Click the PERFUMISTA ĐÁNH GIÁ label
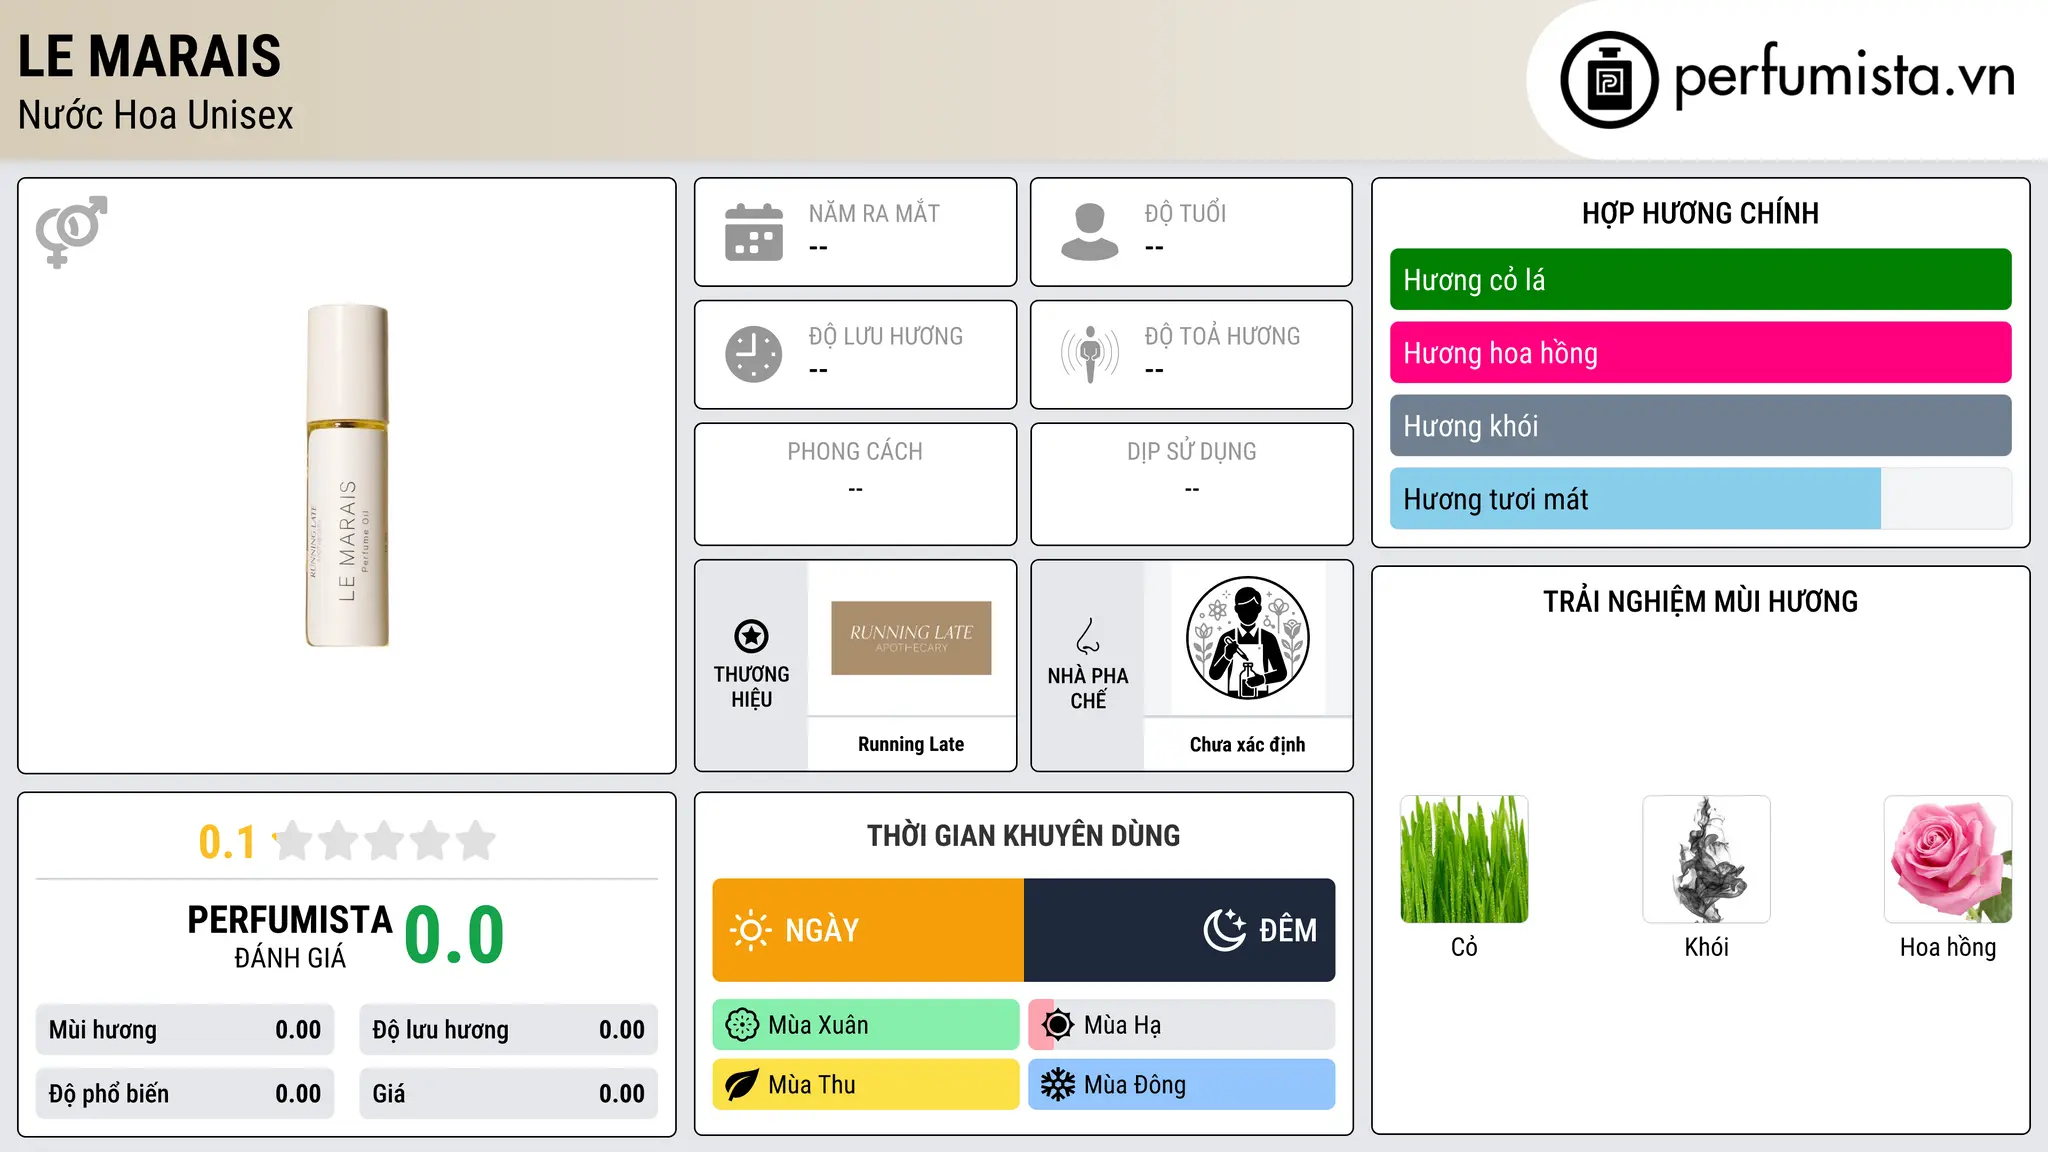This screenshot has width=2048, height=1152. pyautogui.click(x=290, y=936)
